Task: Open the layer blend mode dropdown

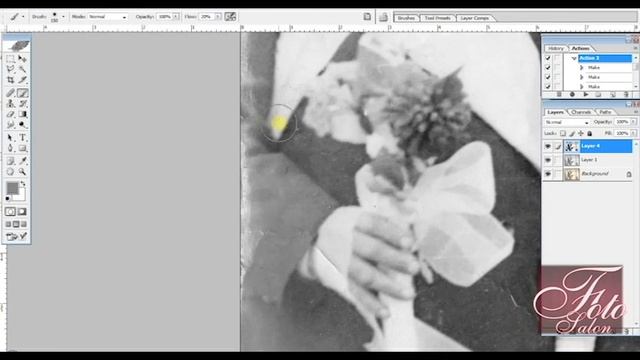Action: point(567,122)
